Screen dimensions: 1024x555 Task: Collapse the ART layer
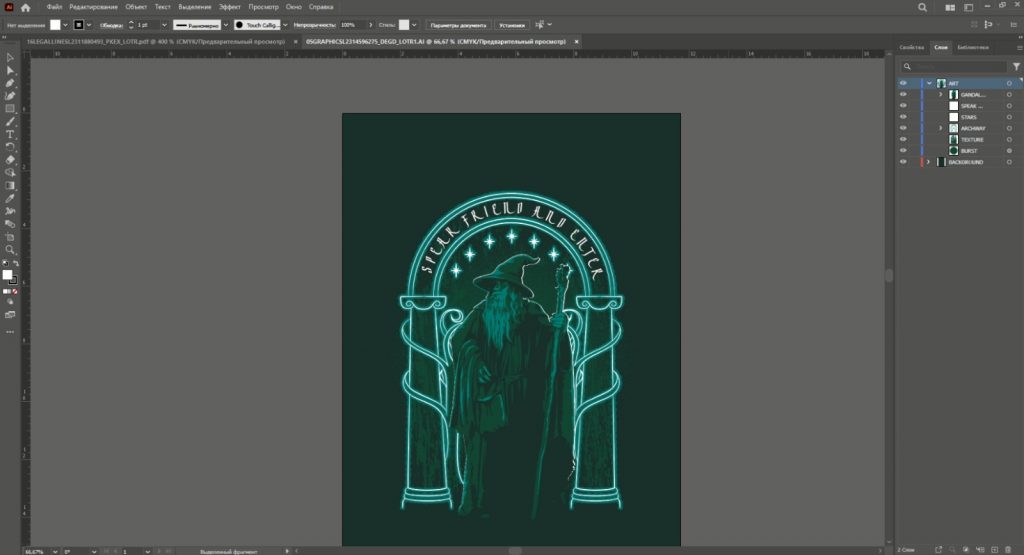pos(929,83)
